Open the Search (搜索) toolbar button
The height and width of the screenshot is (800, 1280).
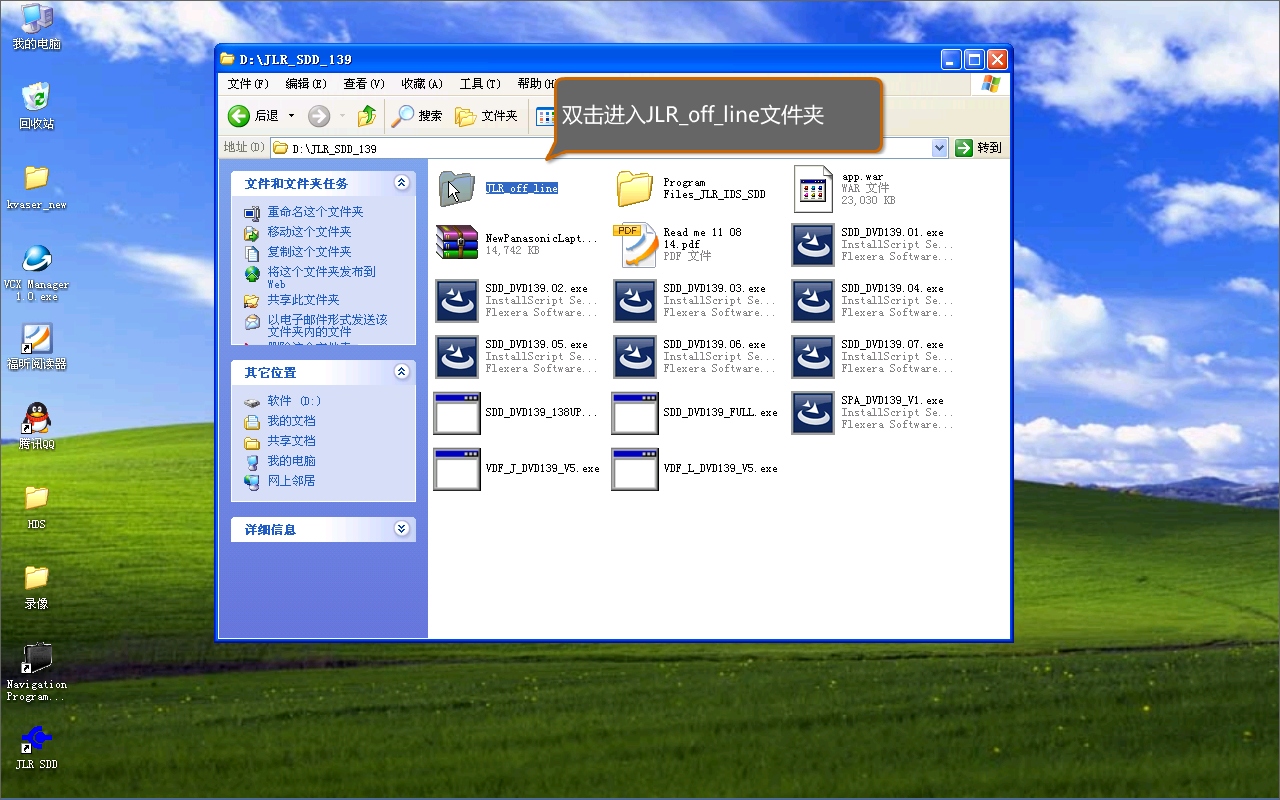[417, 116]
